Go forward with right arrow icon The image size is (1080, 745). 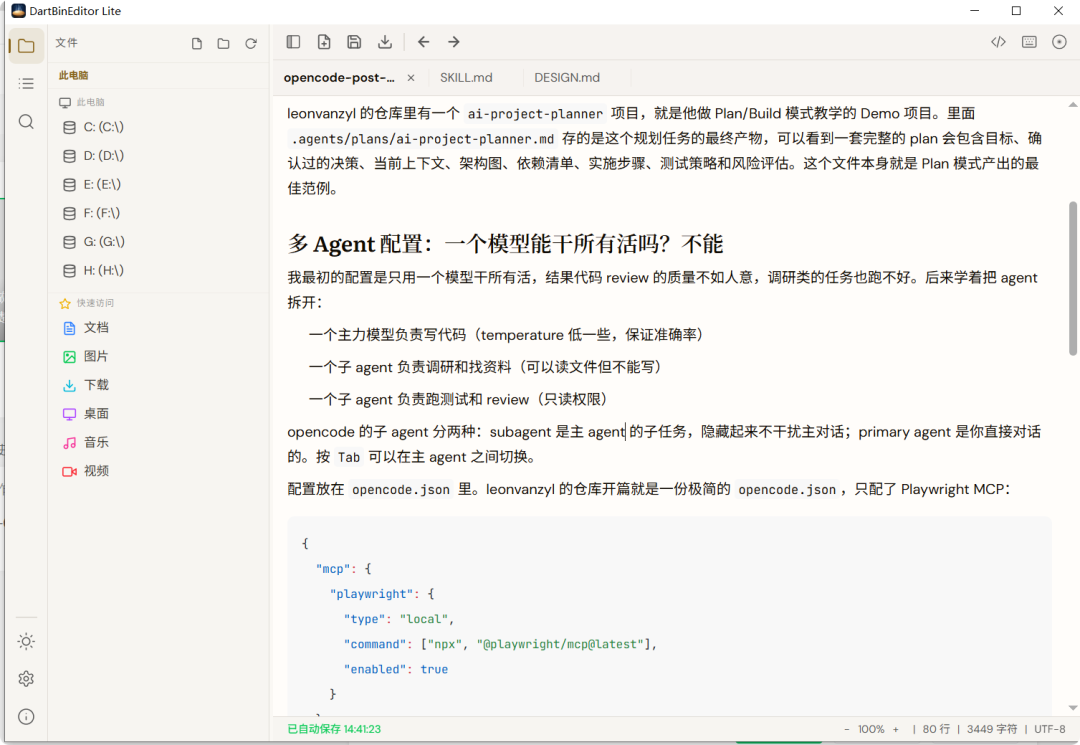(x=454, y=42)
